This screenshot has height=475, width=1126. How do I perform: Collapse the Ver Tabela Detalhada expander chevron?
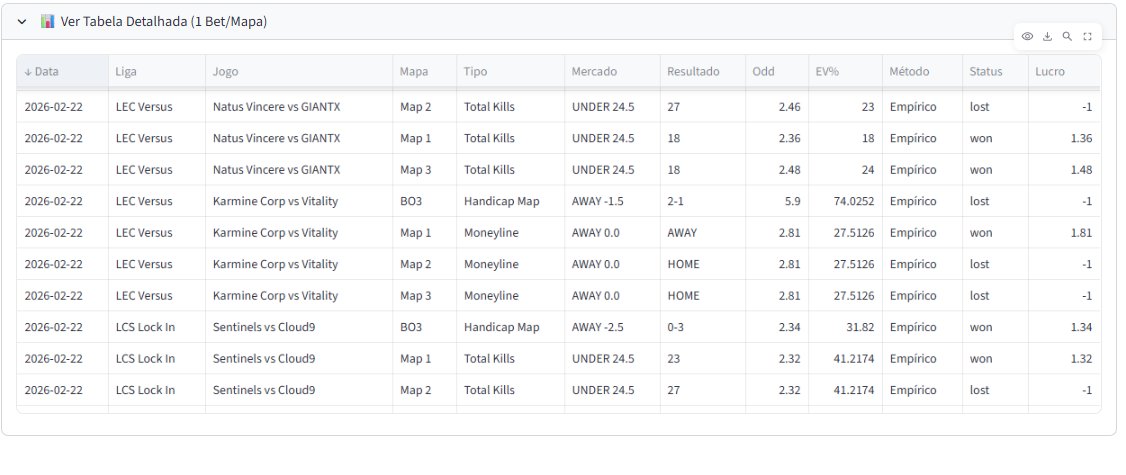coord(22,22)
